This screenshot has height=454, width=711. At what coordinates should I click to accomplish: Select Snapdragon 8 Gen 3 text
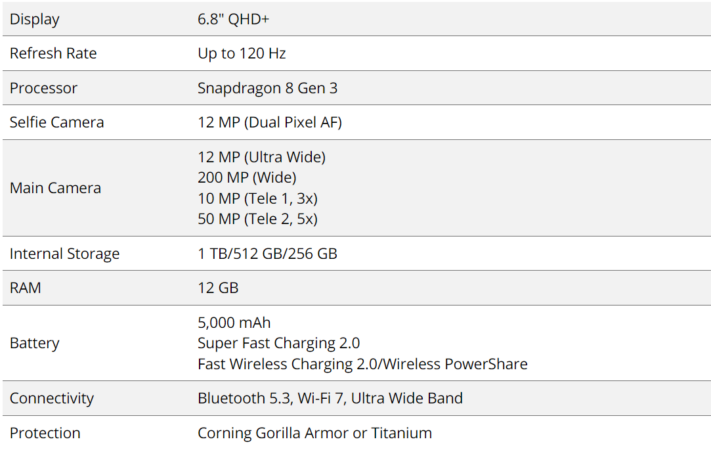(267, 88)
